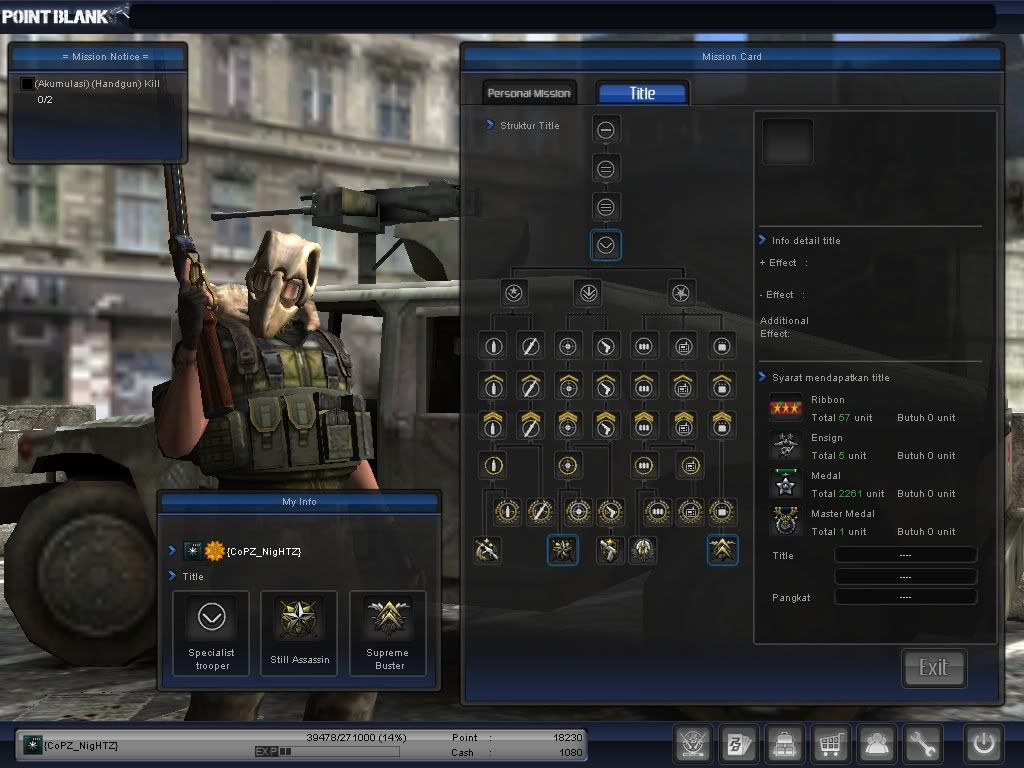The width and height of the screenshot is (1024, 768).
Task: Select the single-chevron bullet title node
Action: click(493, 385)
